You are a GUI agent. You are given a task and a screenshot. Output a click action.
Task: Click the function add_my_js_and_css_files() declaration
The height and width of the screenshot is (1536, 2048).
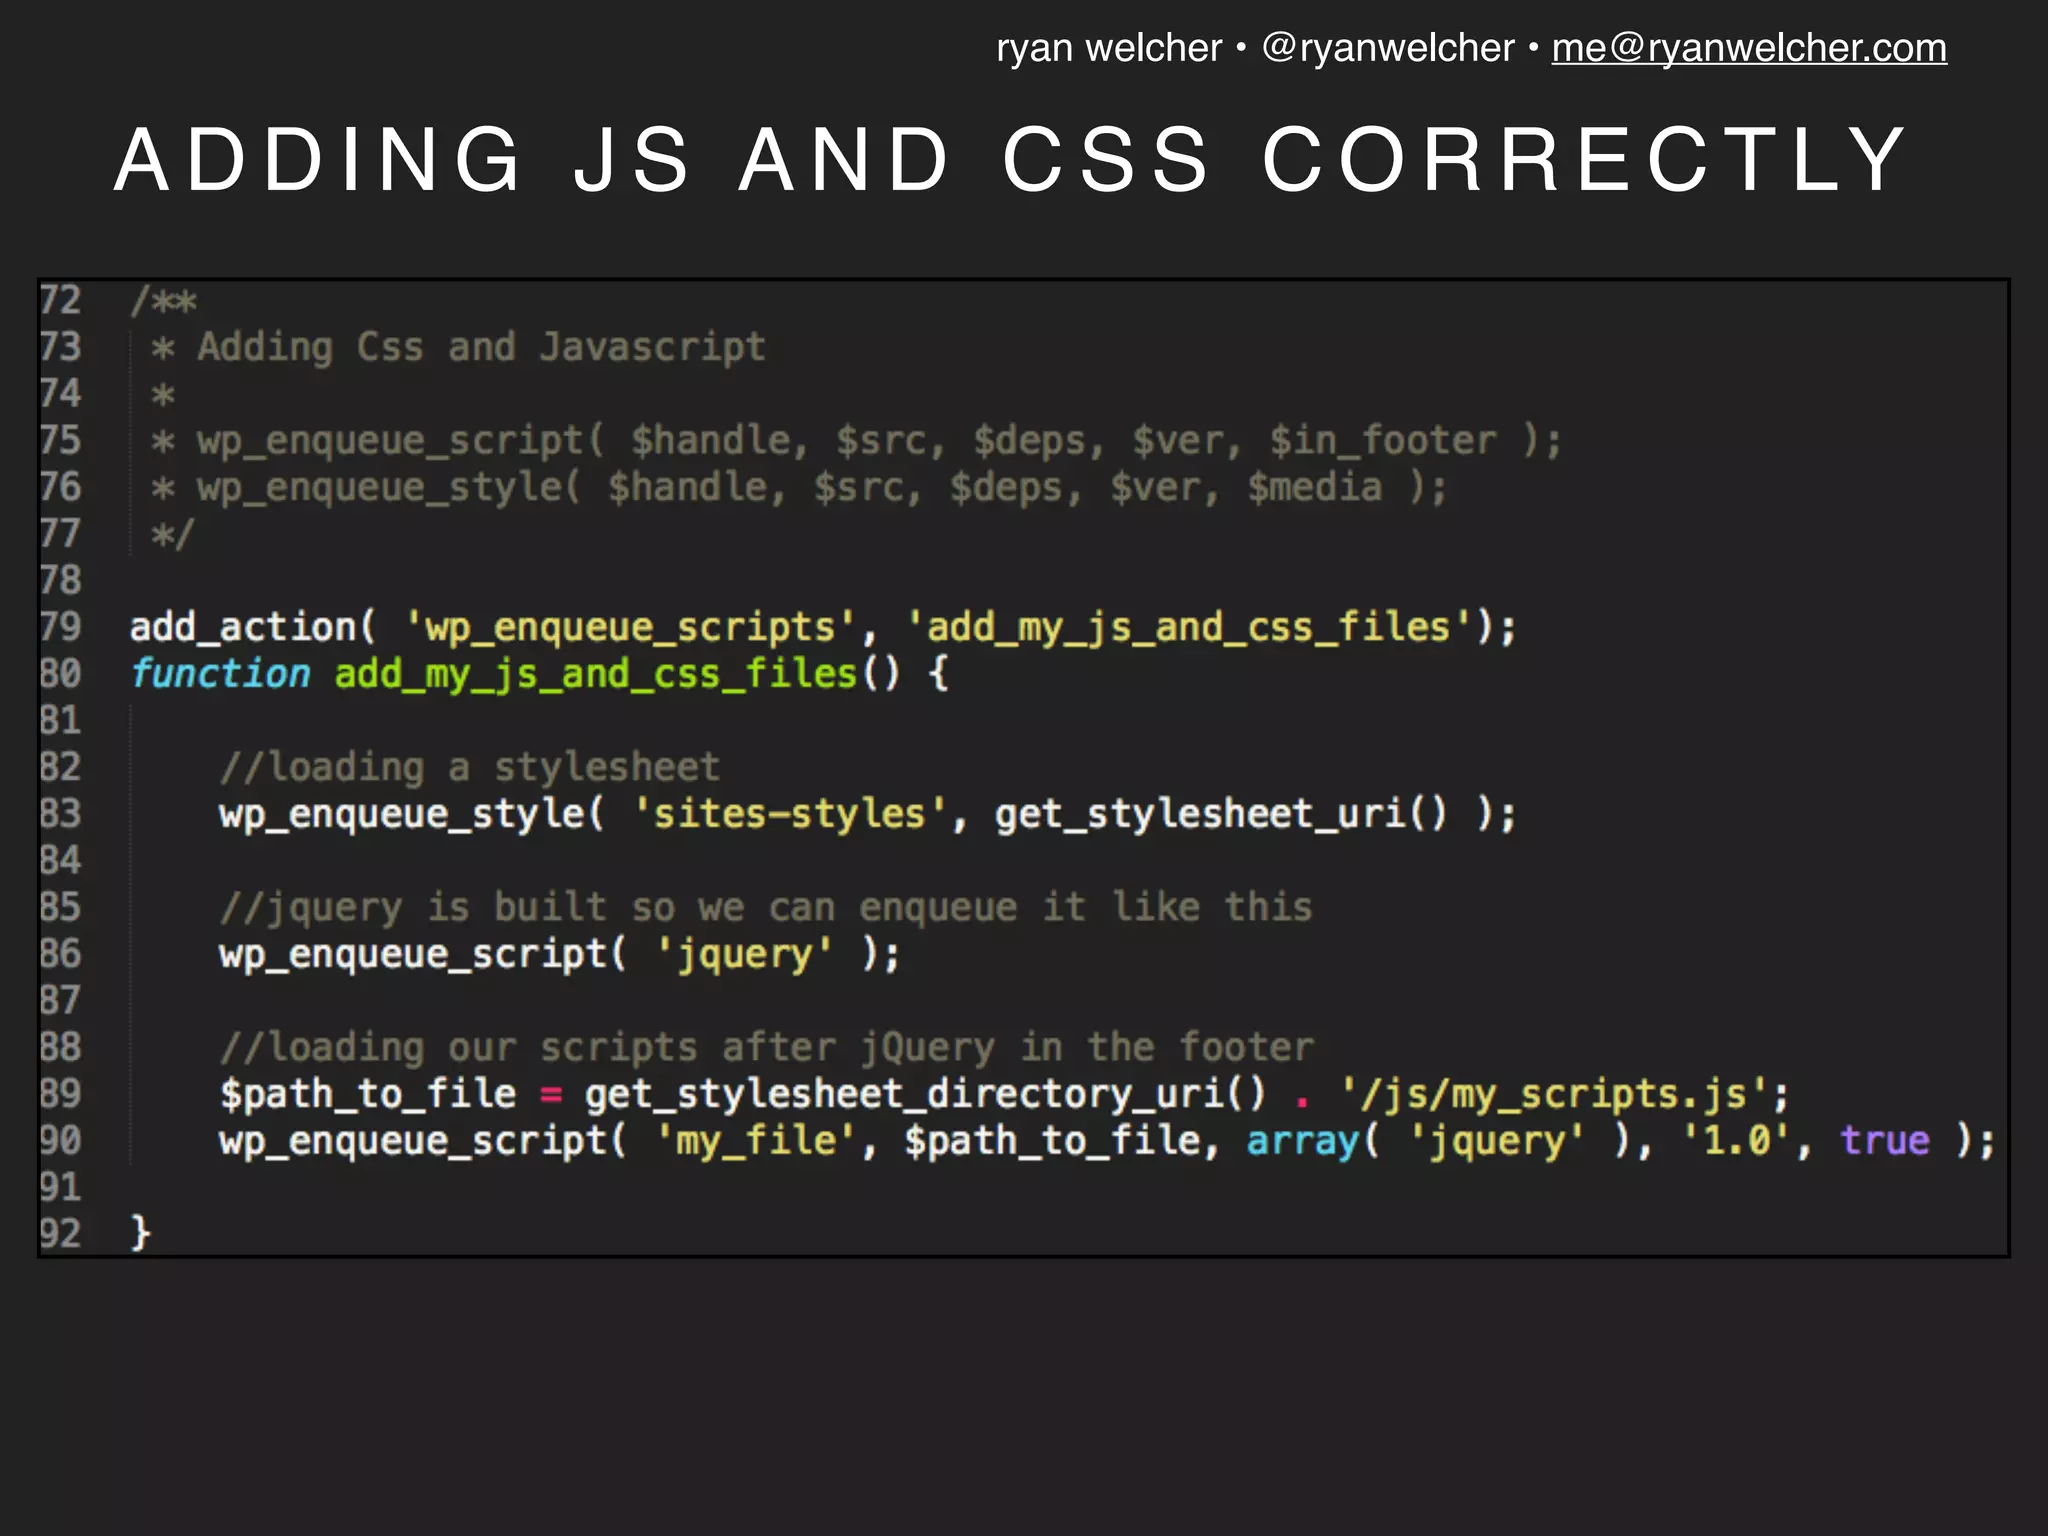click(540, 674)
